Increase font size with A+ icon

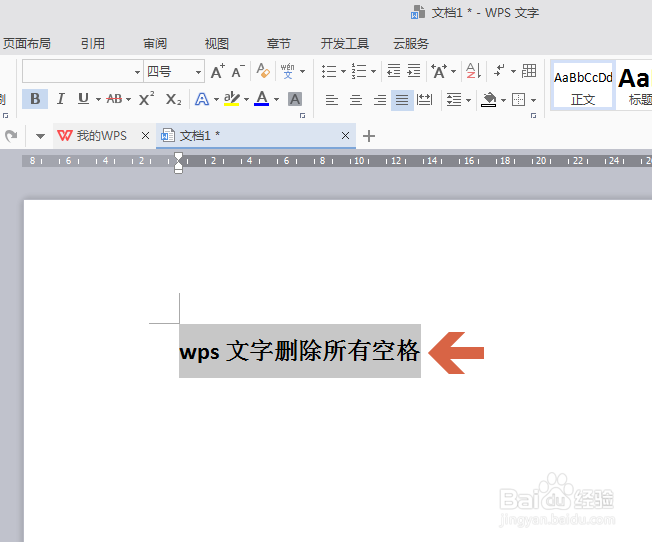pos(217,72)
